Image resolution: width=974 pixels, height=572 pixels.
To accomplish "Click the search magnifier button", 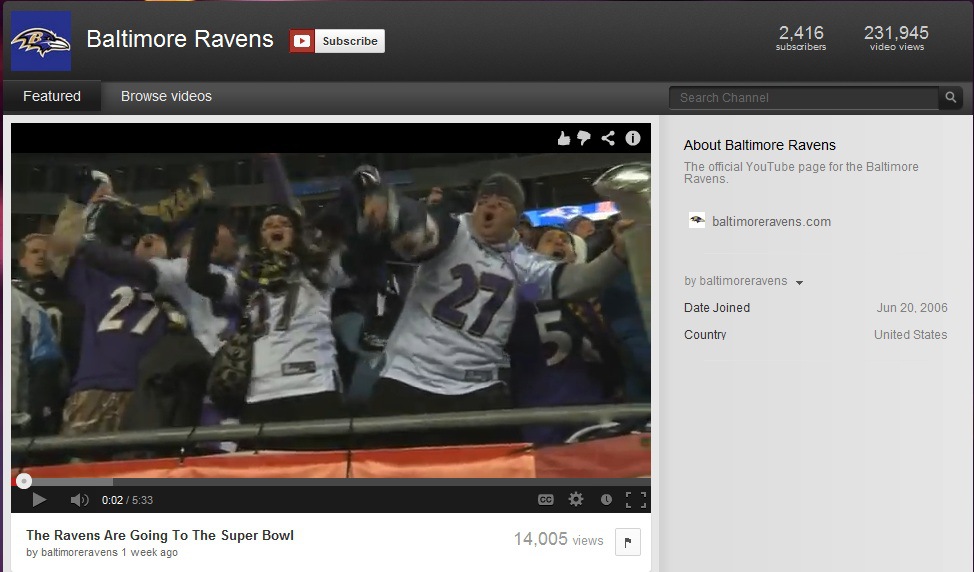I will 950,98.
